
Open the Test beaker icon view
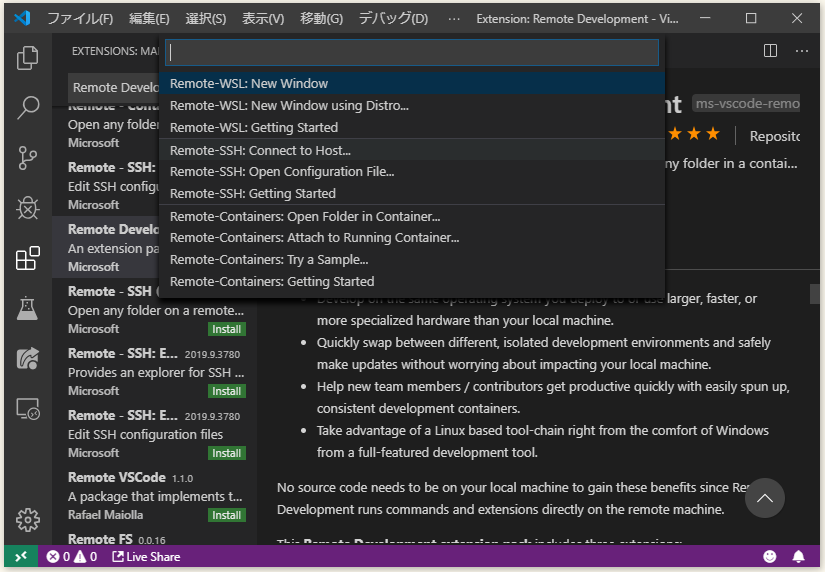(27, 308)
